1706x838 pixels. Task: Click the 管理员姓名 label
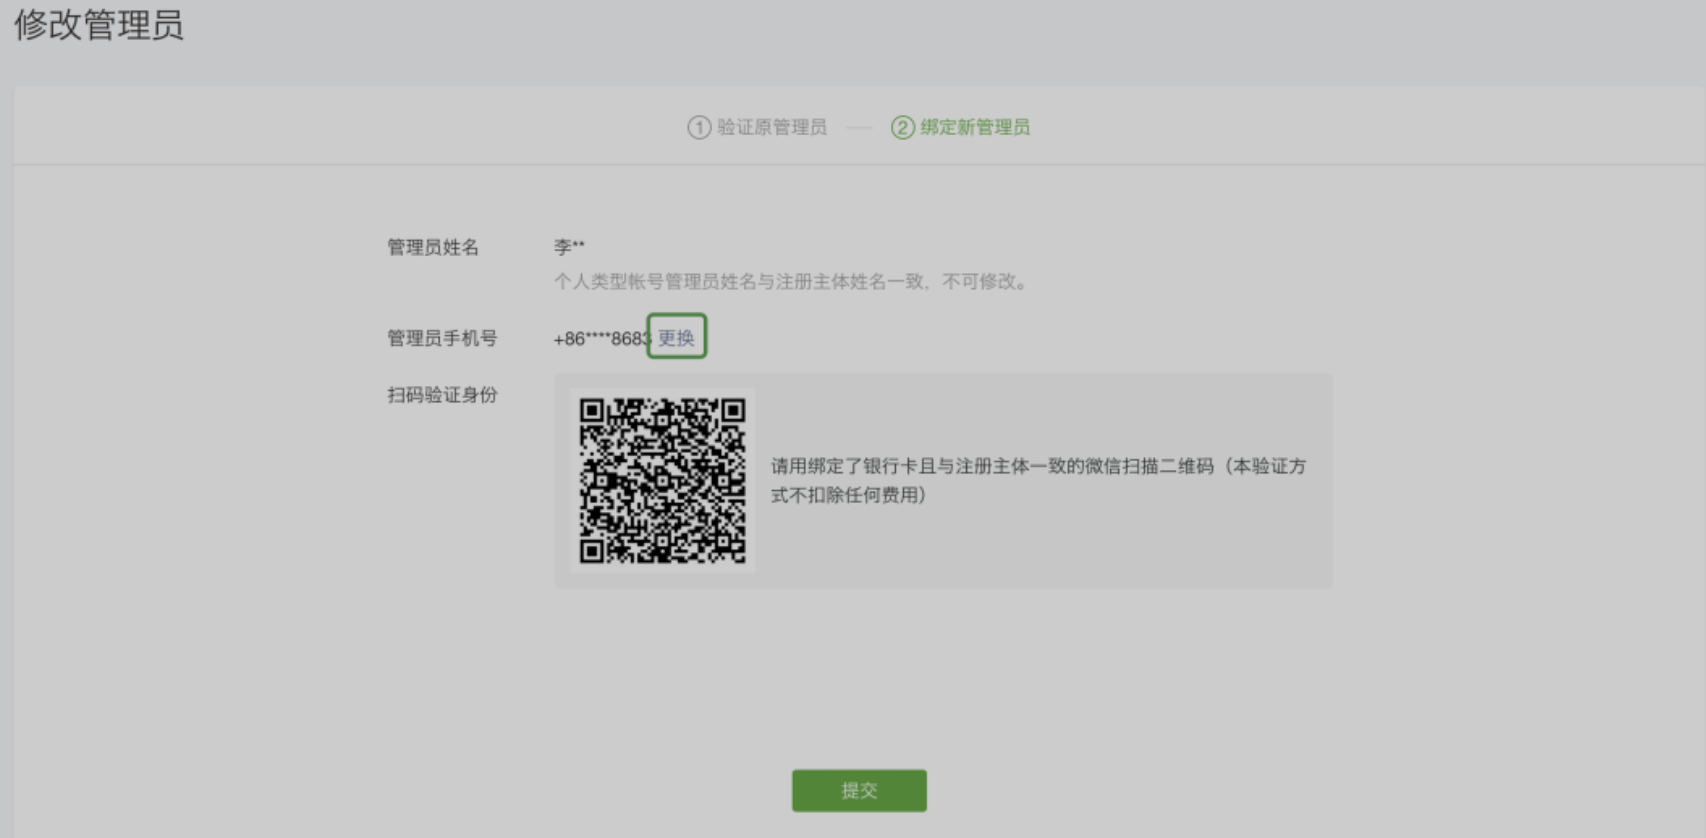point(433,247)
